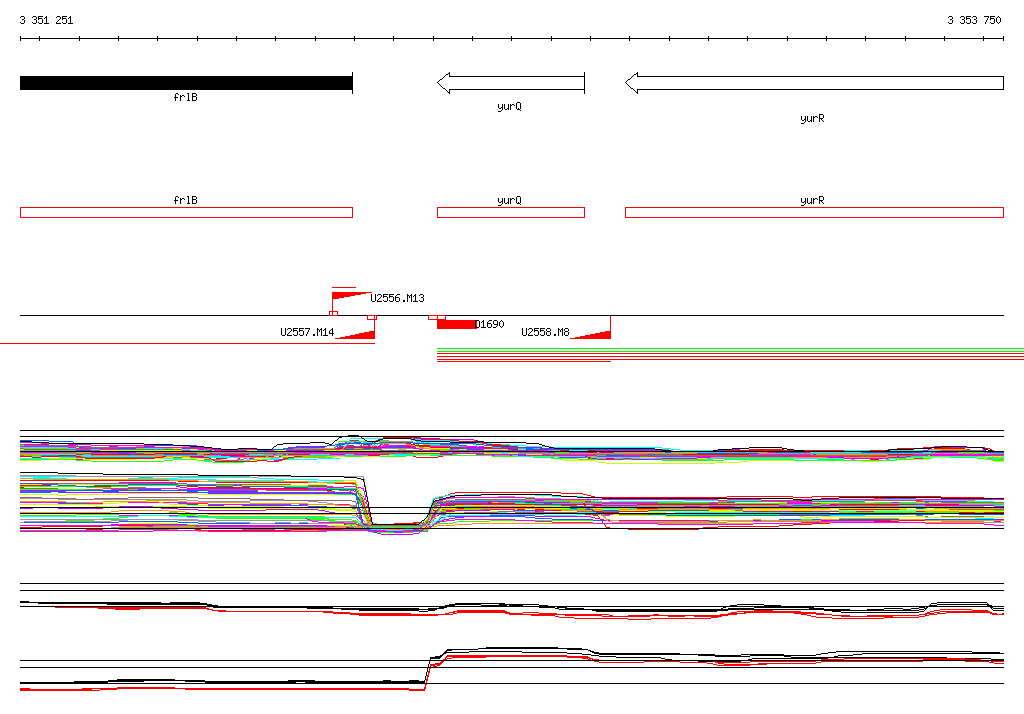This screenshot has height=714, width=1024.
Task: Select the red wedge marker beside U2558.M8
Action: pyautogui.click(x=591, y=334)
